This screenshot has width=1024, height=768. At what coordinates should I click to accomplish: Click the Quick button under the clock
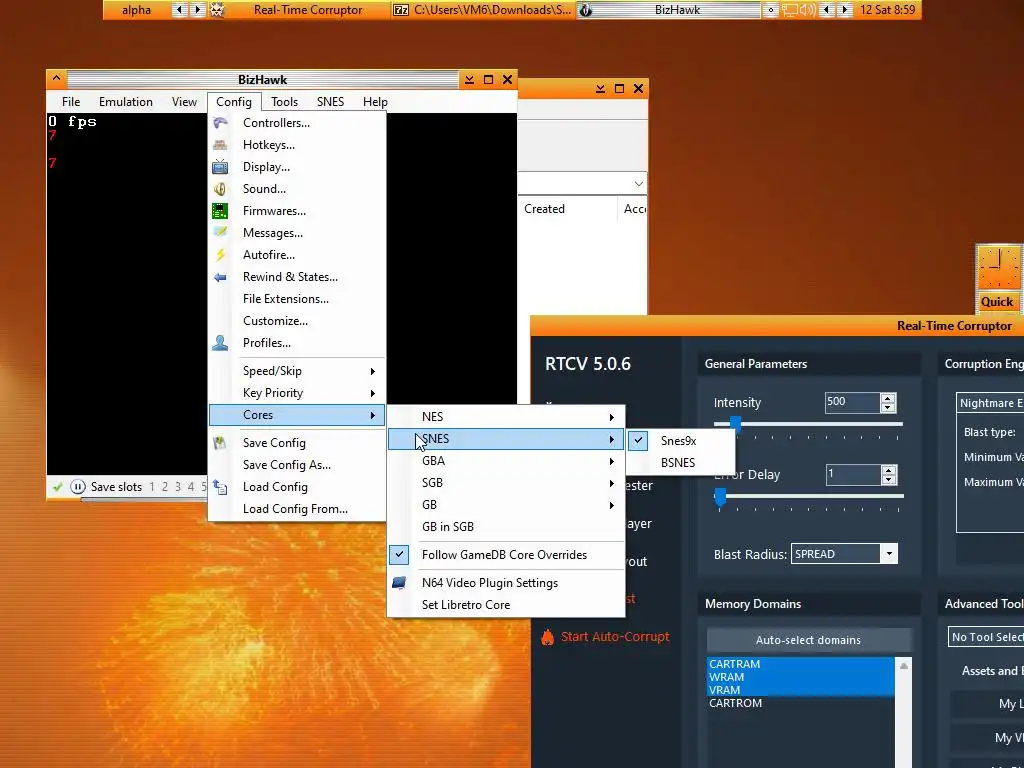point(997,302)
